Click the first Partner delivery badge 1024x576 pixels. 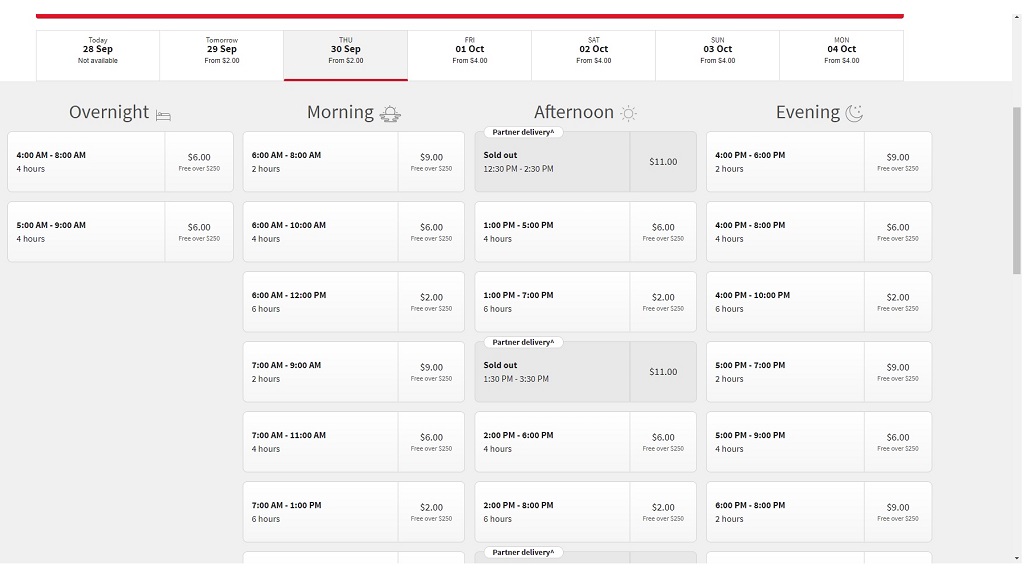coord(523,132)
